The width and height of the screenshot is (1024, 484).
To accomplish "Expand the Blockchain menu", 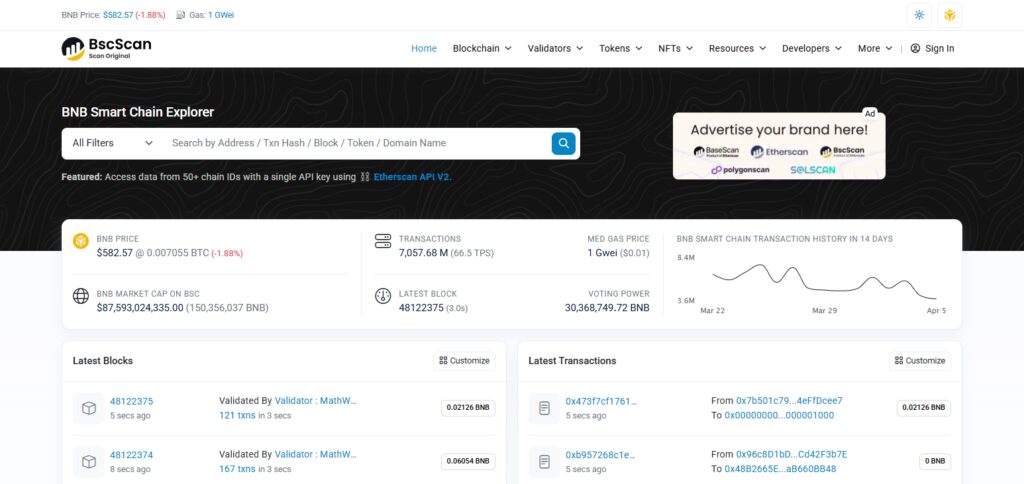I will tap(482, 48).
